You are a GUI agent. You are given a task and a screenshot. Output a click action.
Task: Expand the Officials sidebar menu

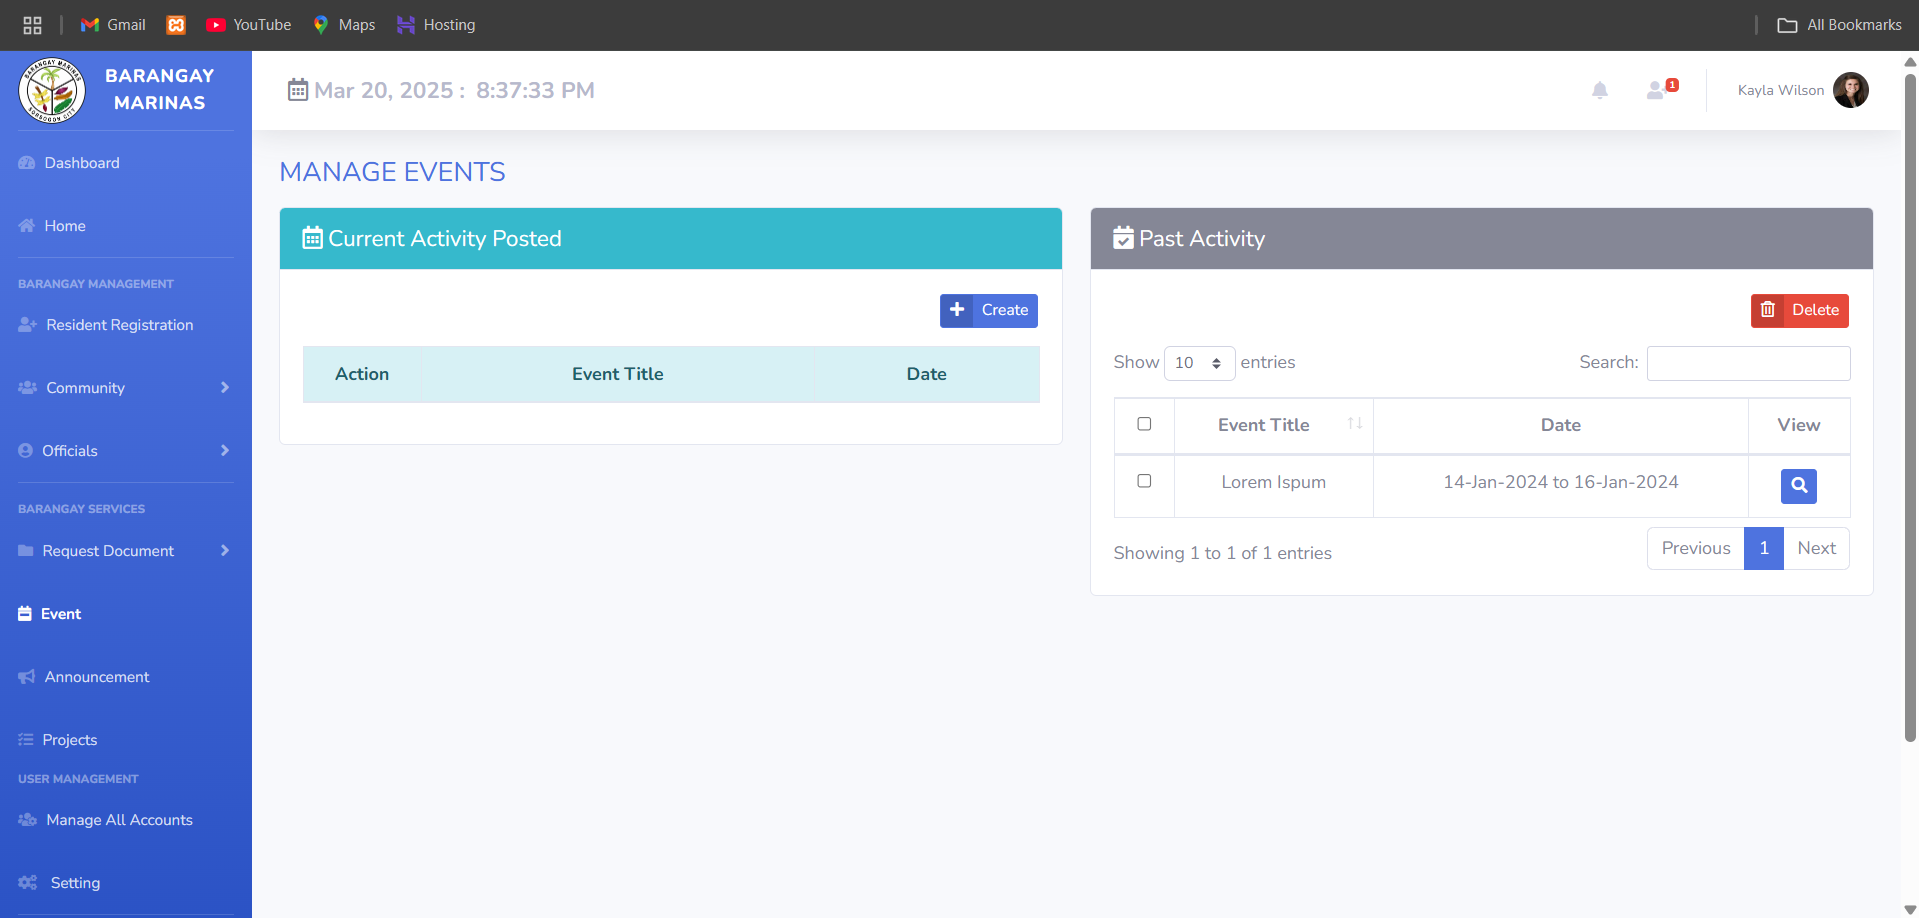point(125,451)
